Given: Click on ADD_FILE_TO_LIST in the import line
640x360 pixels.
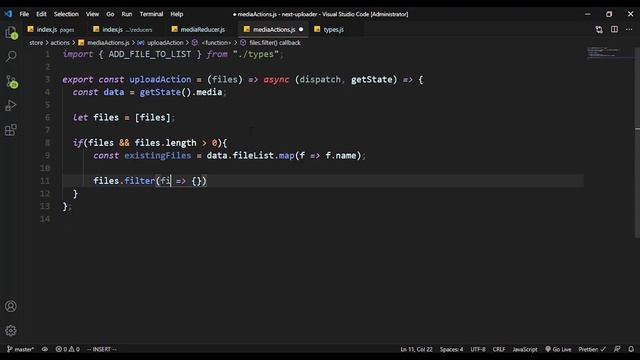Looking at the screenshot, I should pos(150,54).
